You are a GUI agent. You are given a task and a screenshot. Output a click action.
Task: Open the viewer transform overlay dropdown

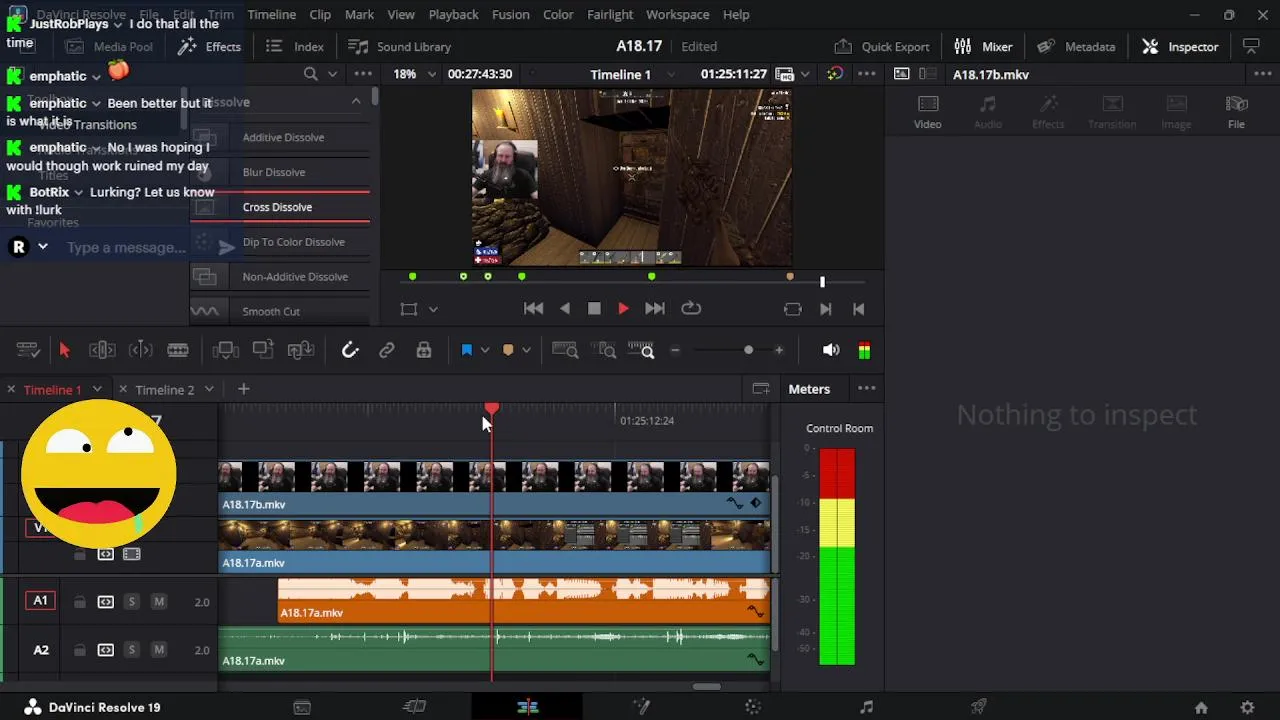pyautogui.click(x=433, y=309)
